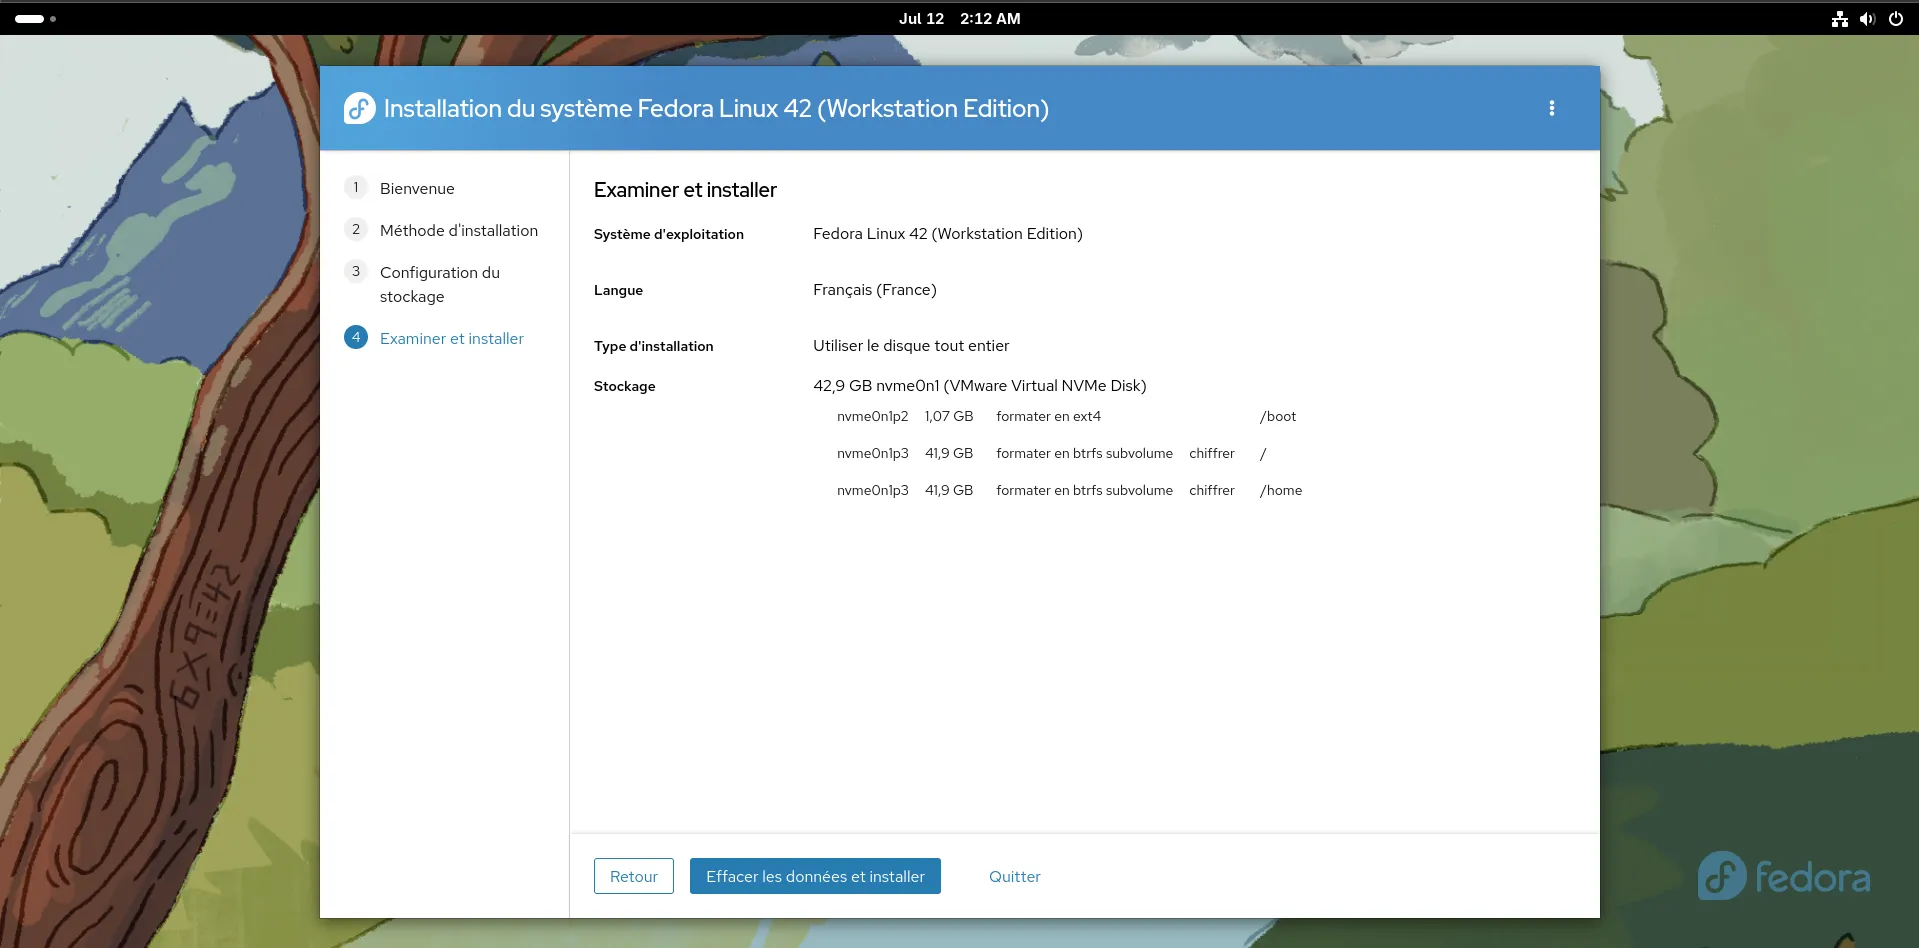1919x948 pixels.
Task: Click the Fedora logo in installer header
Action: [359, 108]
